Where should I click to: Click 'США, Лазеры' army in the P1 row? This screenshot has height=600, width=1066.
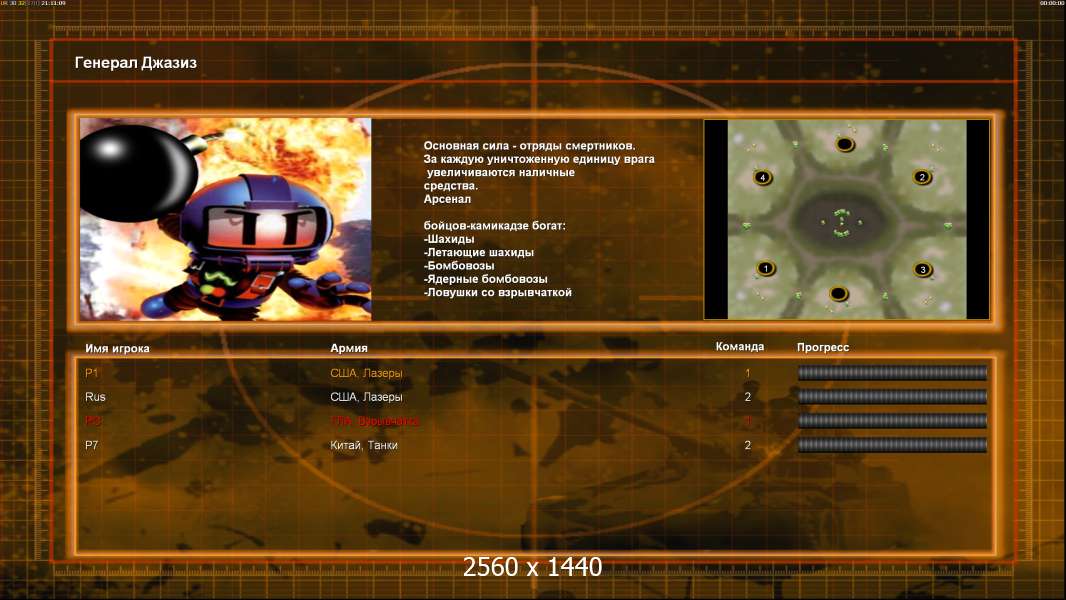tap(366, 373)
